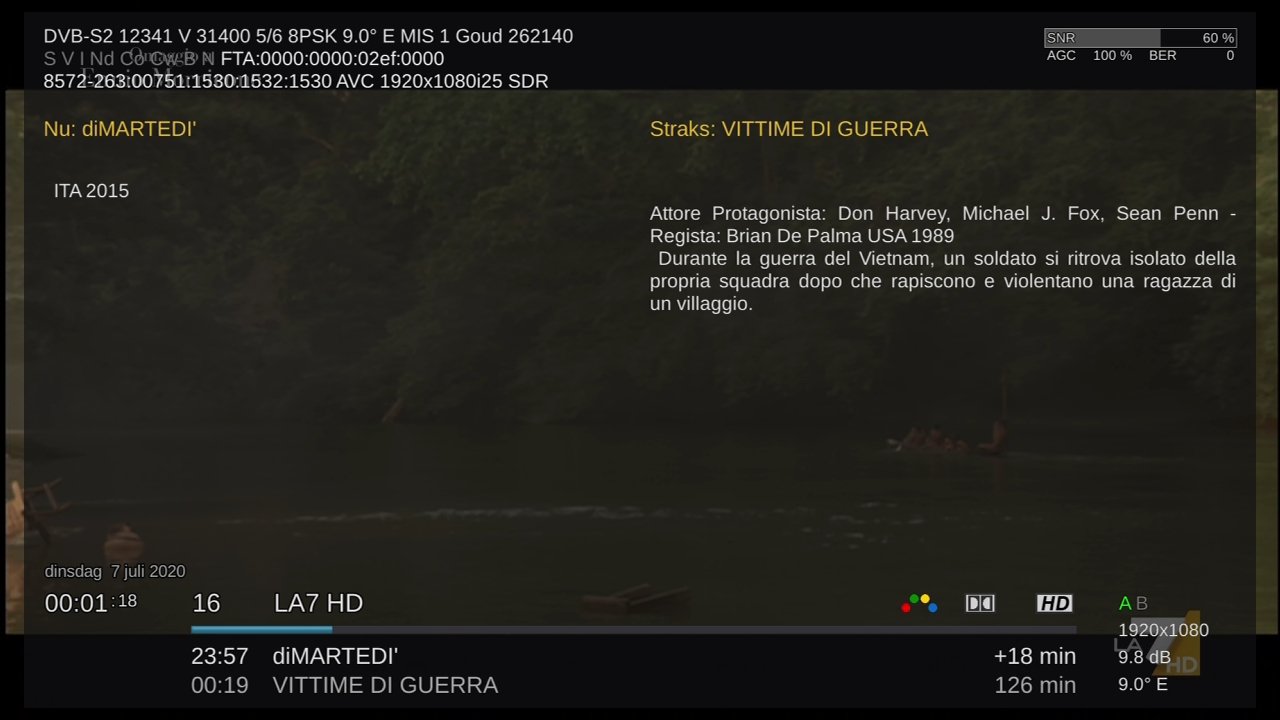Open next event VITTIME DI GUERRA entry
1280x720 pixels.
[x=633, y=685]
